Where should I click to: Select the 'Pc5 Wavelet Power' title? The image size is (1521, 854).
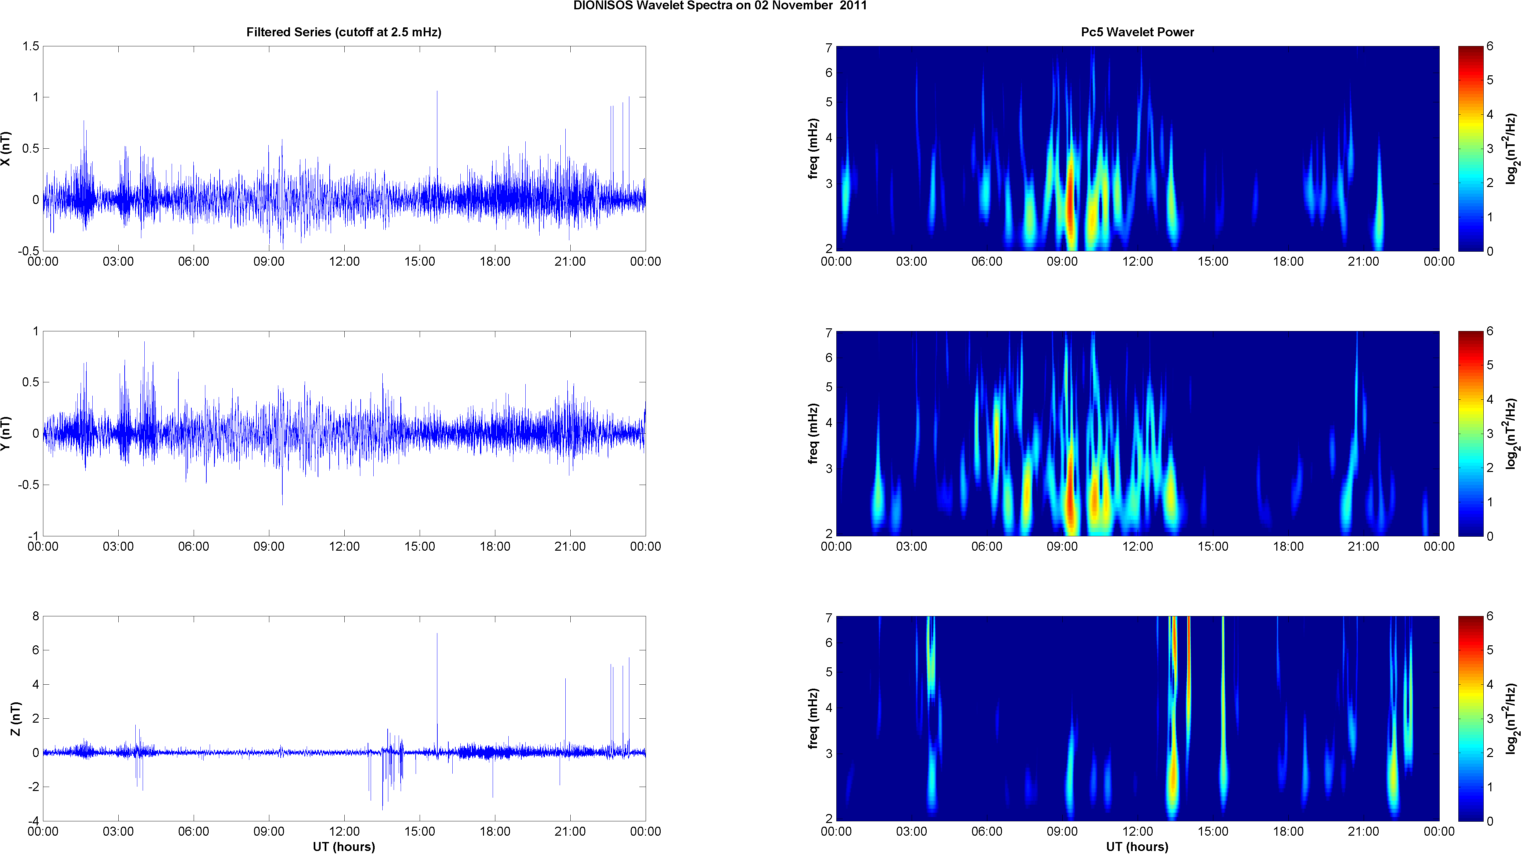click(1137, 32)
